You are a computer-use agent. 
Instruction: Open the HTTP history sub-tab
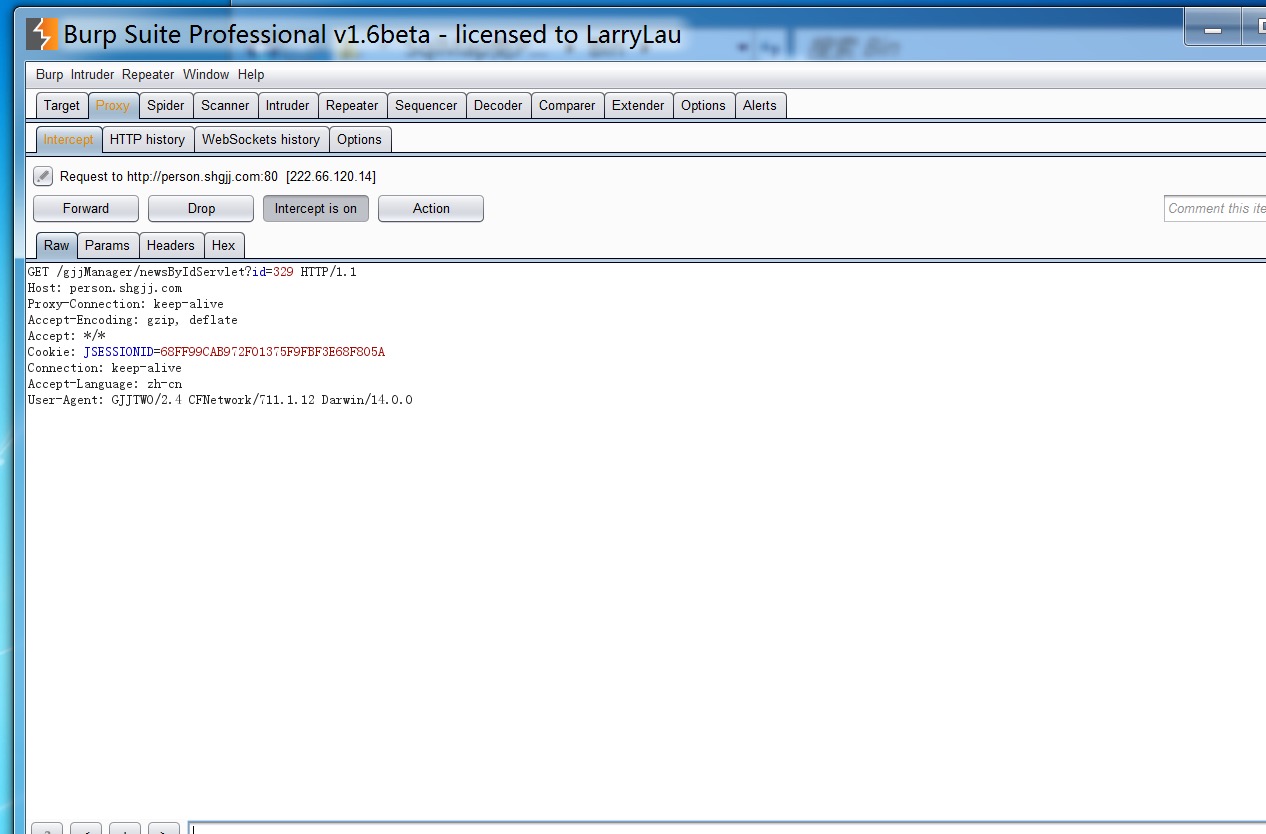(147, 139)
